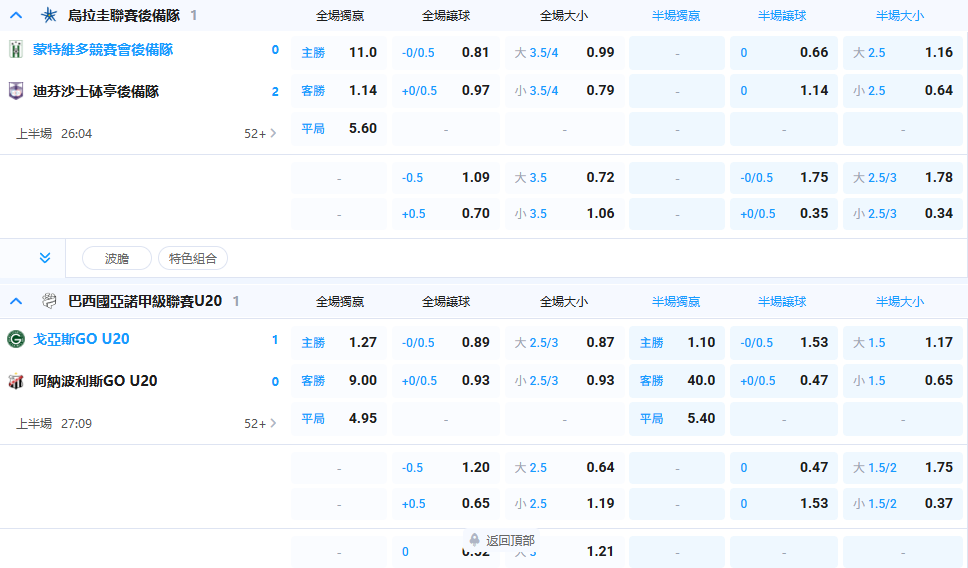This screenshot has height=568, width=968.
Task: Choose 客勝 odds 9.00 for 阿納波利斯
Action: click(x=339, y=380)
